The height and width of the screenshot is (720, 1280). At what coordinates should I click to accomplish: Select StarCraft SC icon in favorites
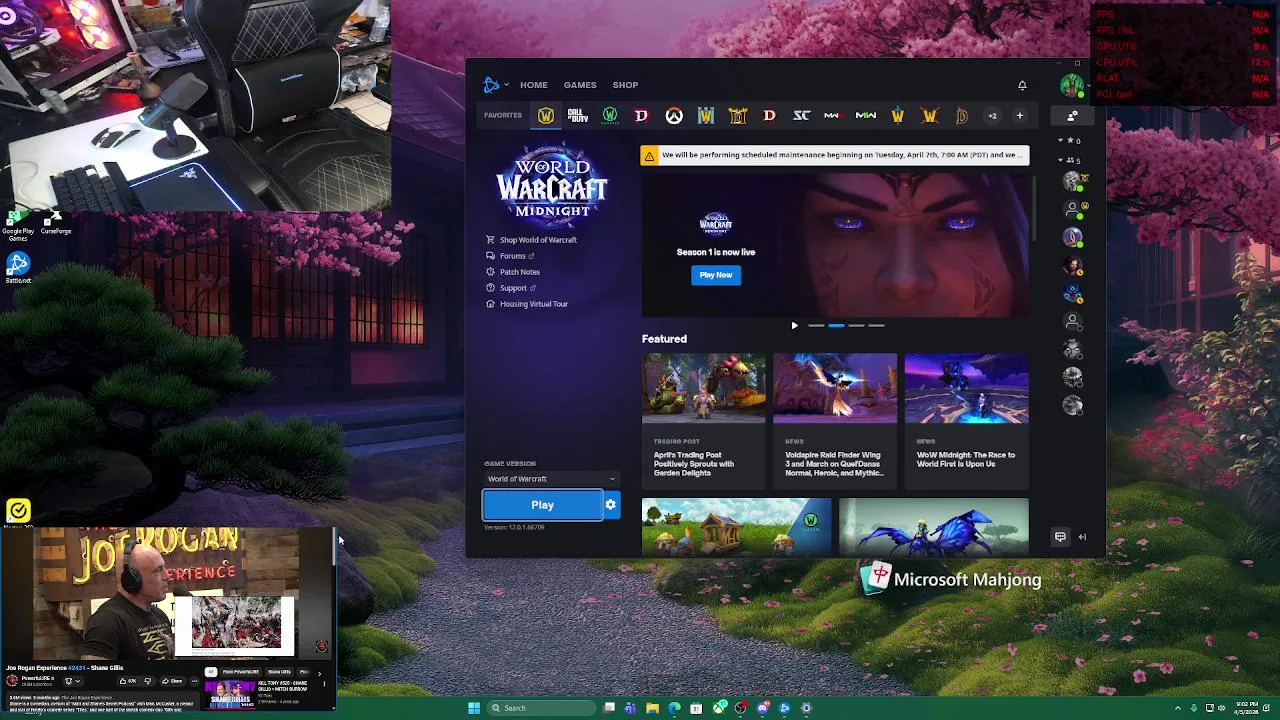point(802,116)
